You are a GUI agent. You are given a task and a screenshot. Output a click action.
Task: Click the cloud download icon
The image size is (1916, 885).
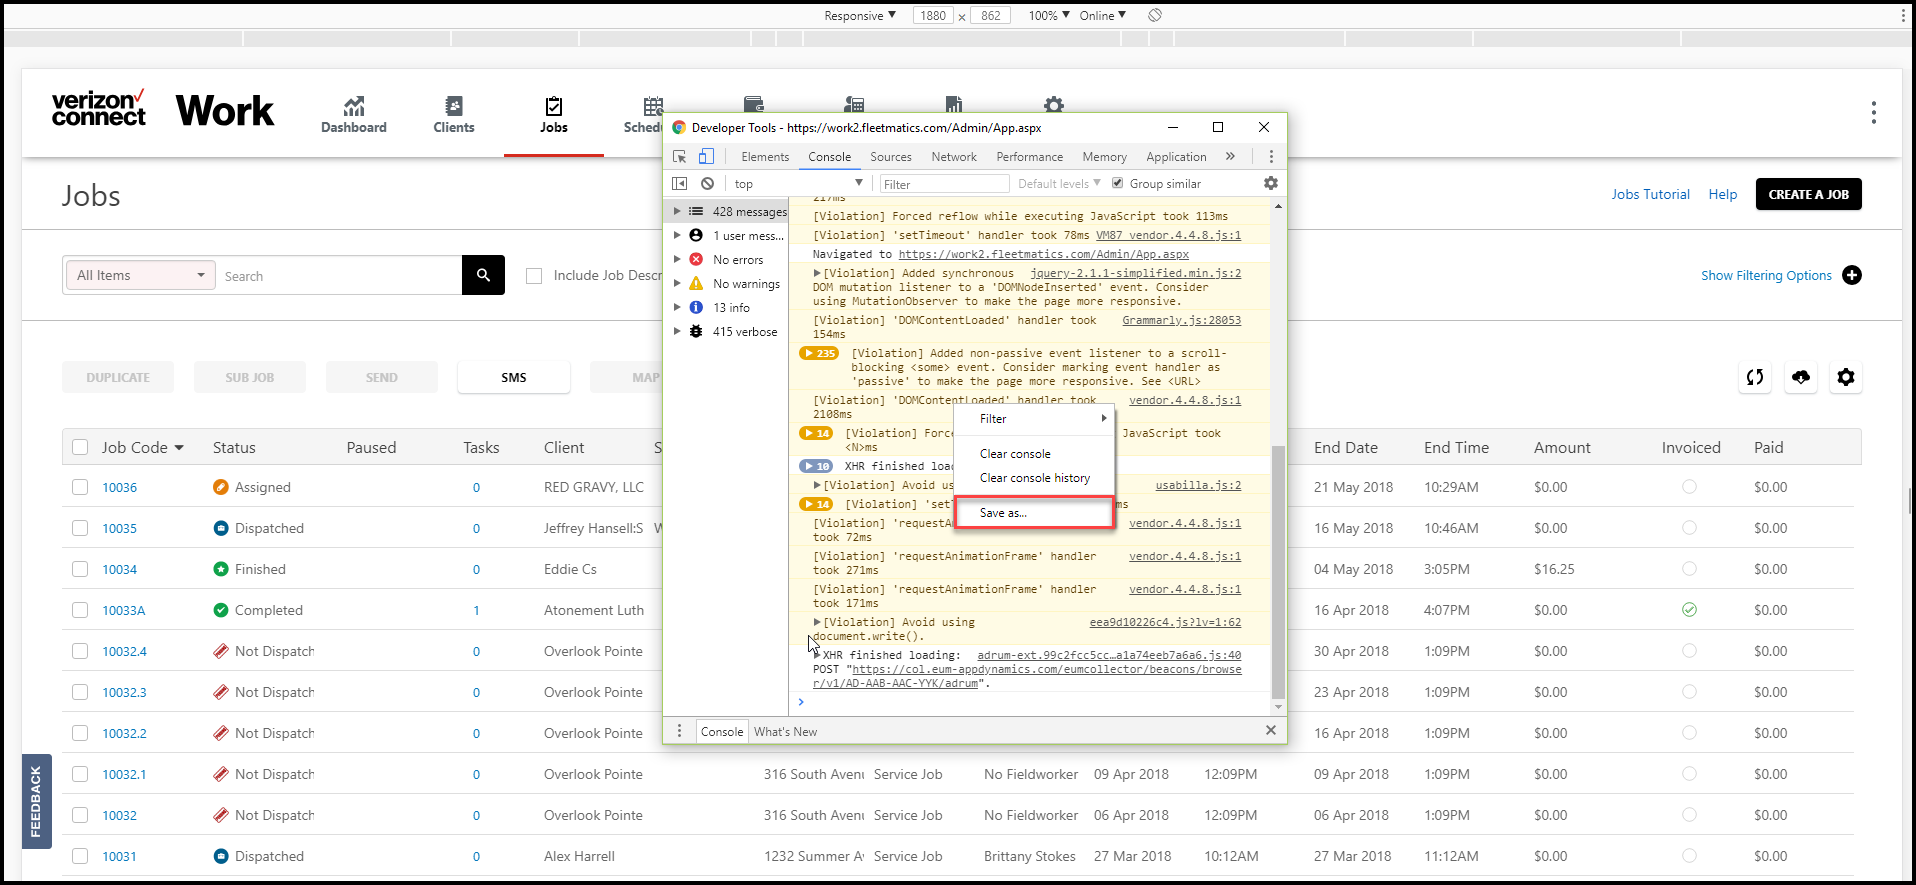point(1801,377)
